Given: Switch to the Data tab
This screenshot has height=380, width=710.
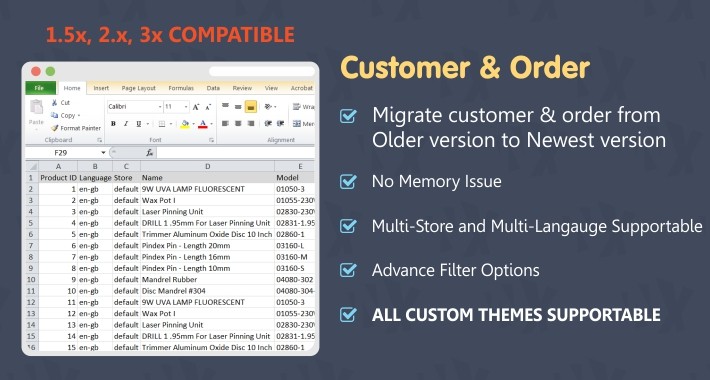Looking at the screenshot, I should (x=213, y=88).
